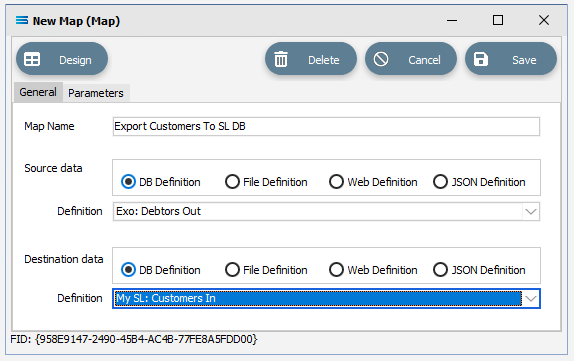
Task: Click the New Map window menu icon
Action: tap(22, 21)
